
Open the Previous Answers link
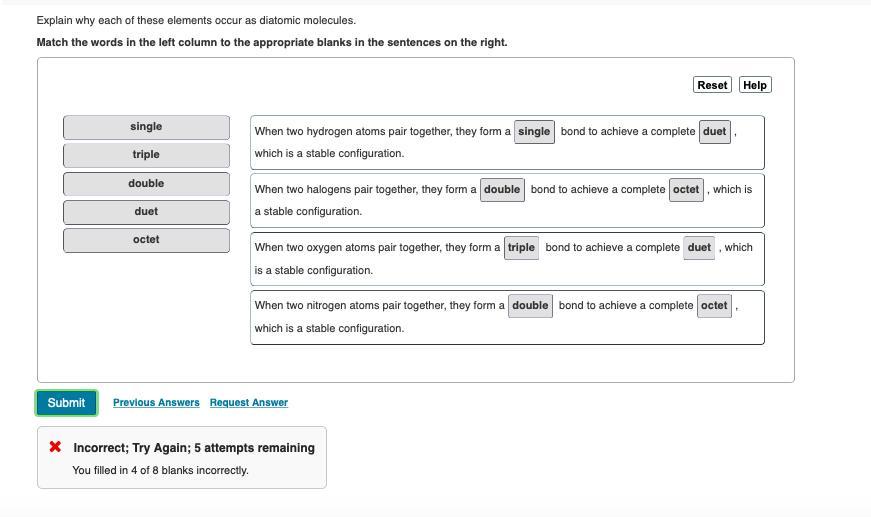(156, 402)
